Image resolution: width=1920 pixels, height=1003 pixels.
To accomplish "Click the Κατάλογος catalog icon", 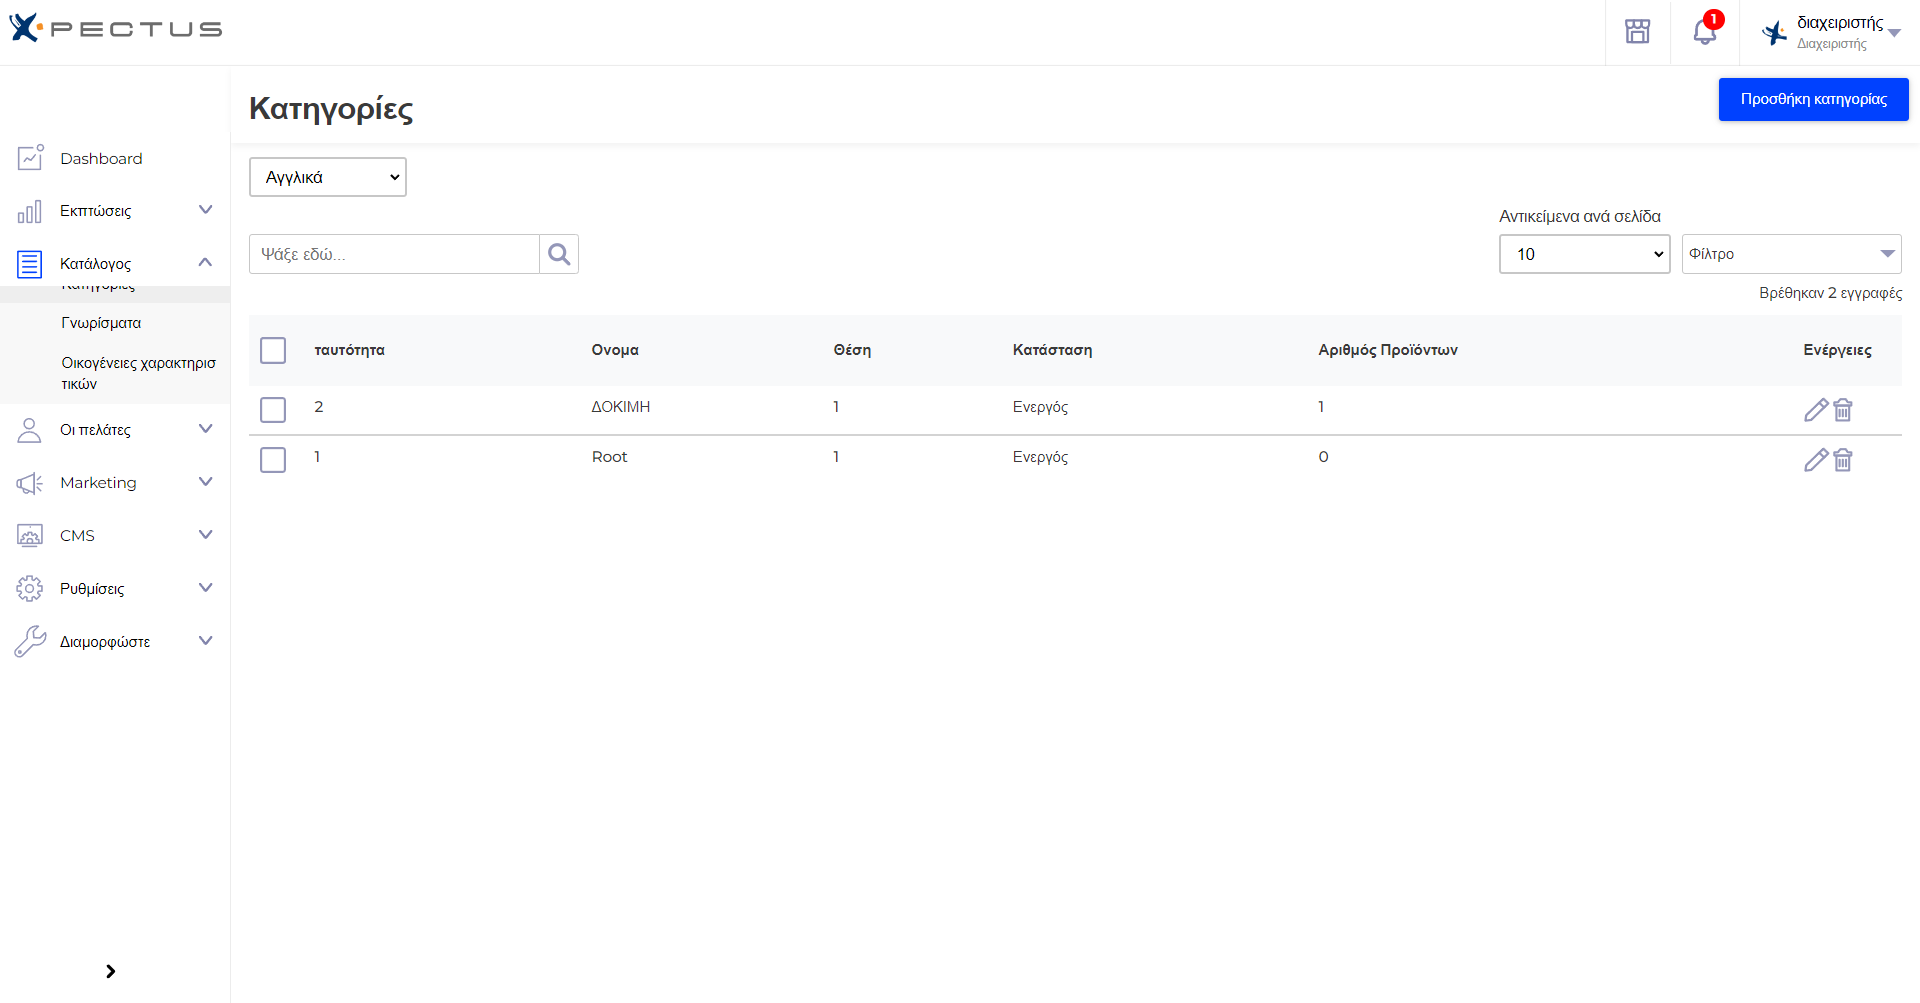I will (30, 264).
